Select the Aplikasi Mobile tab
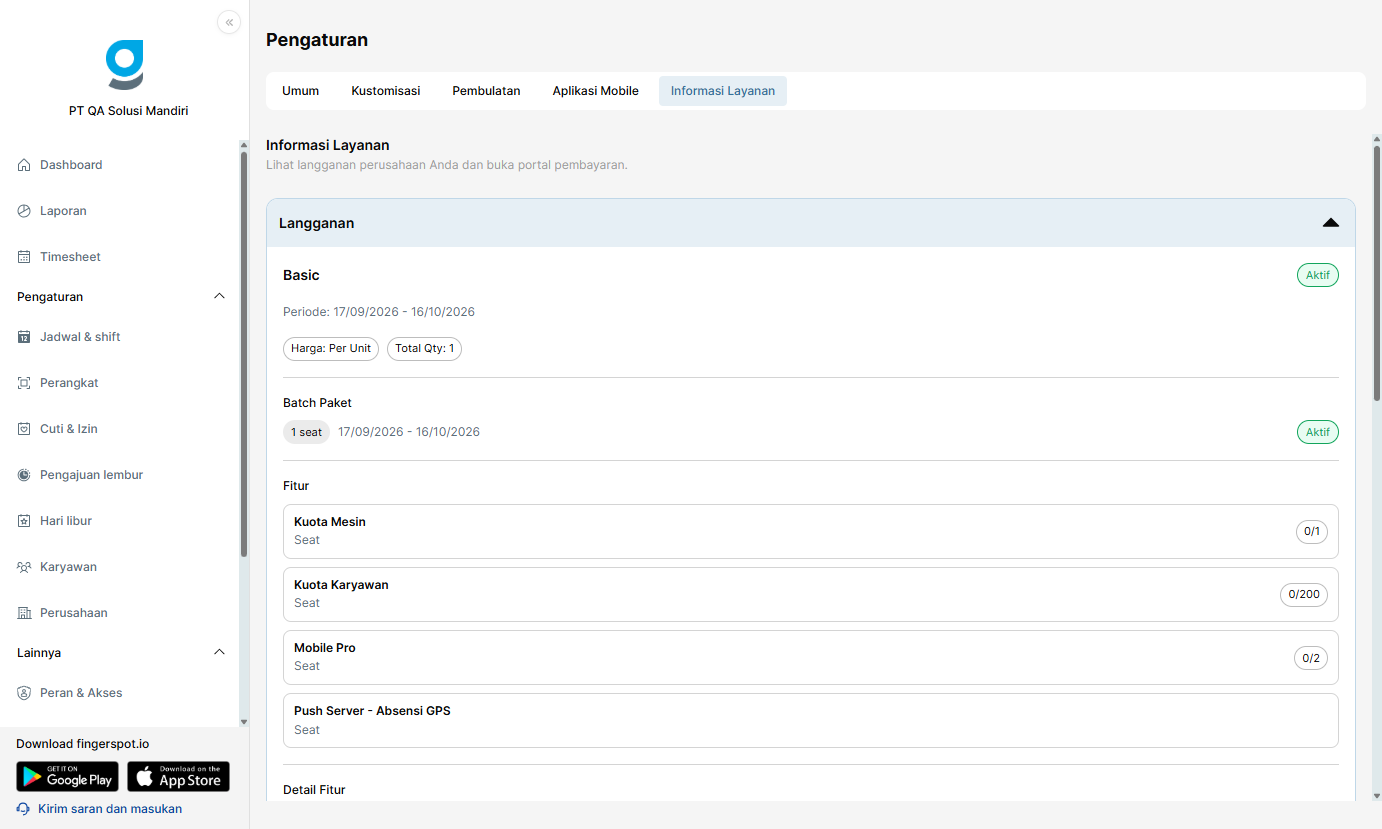 (596, 91)
